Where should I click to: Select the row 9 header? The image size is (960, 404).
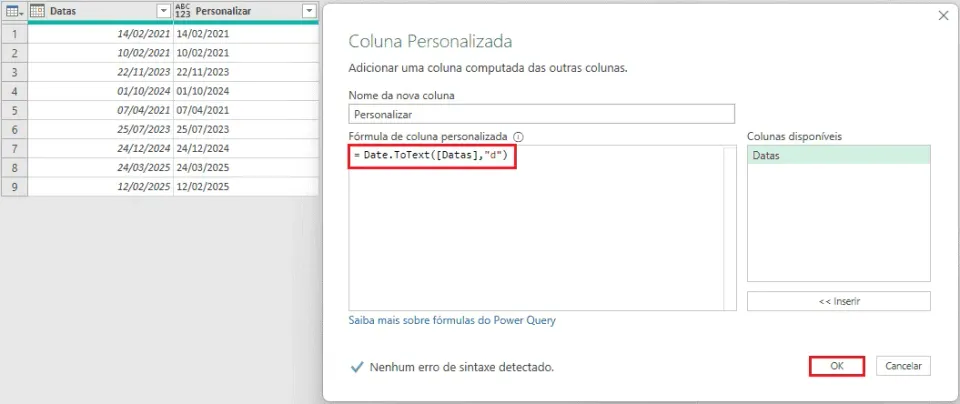15,187
